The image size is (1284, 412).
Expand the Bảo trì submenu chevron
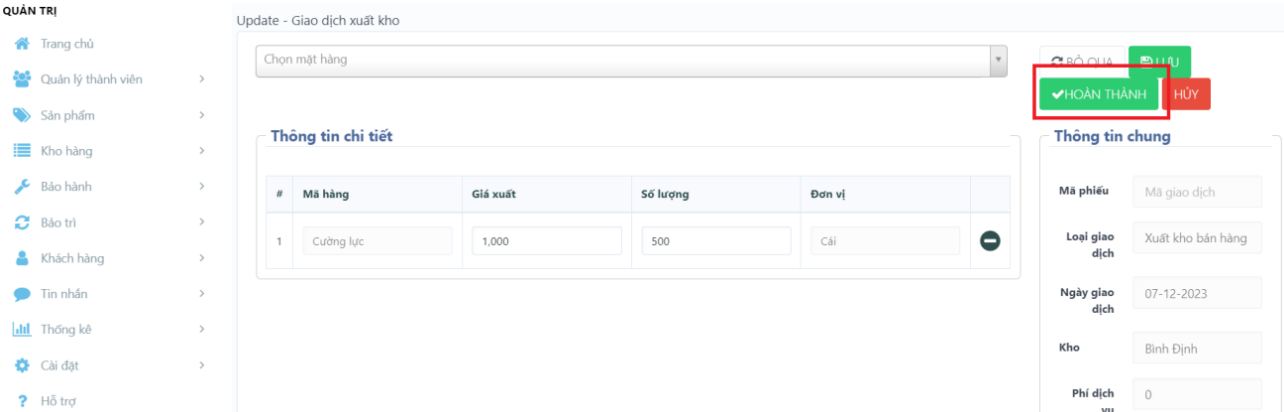(202, 222)
